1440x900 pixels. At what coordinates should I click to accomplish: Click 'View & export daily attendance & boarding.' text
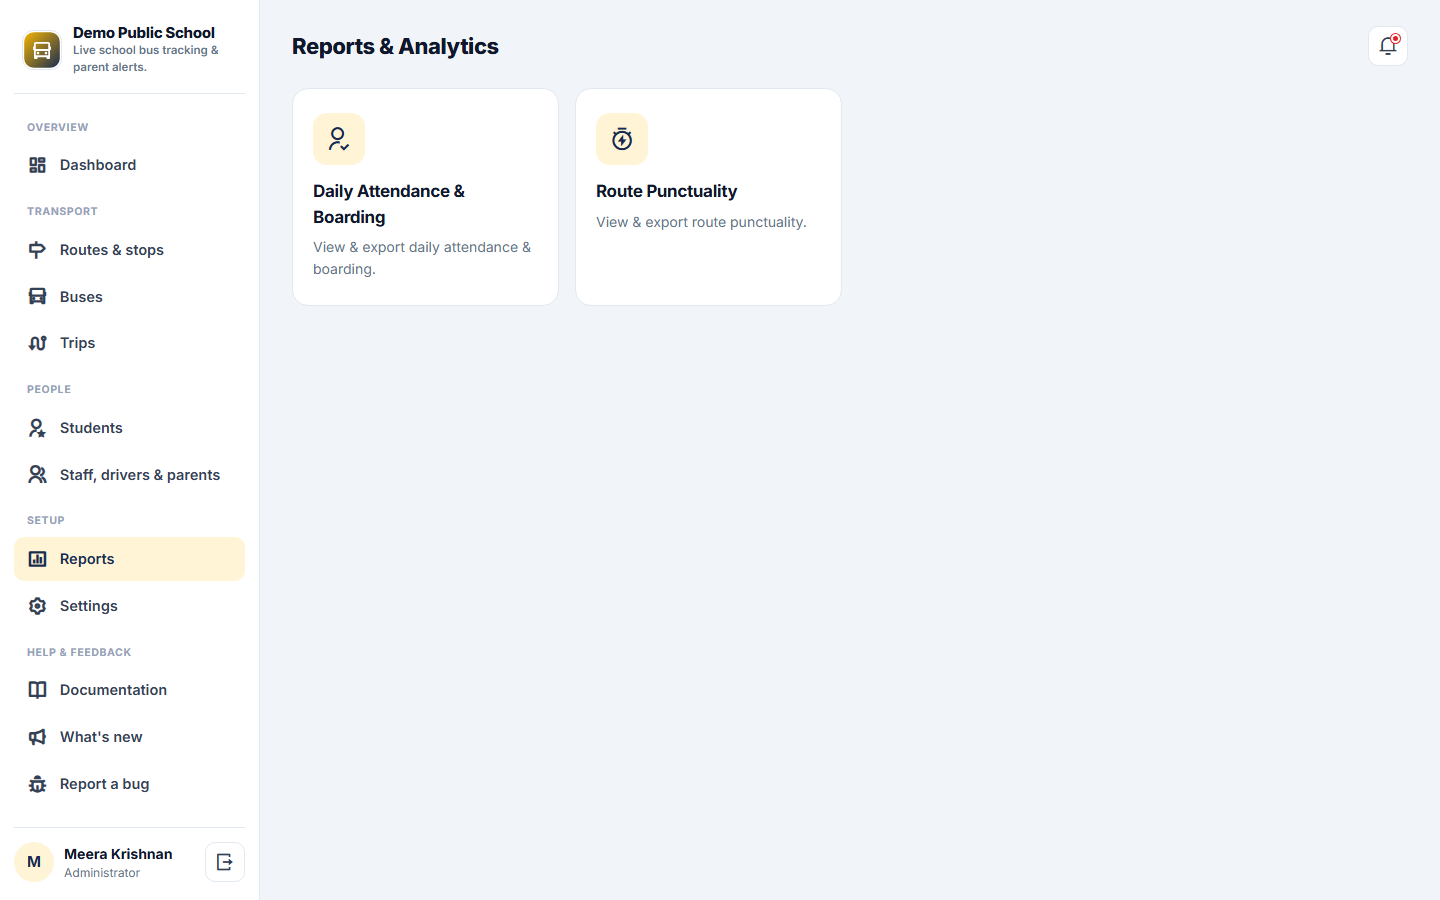[x=422, y=258]
